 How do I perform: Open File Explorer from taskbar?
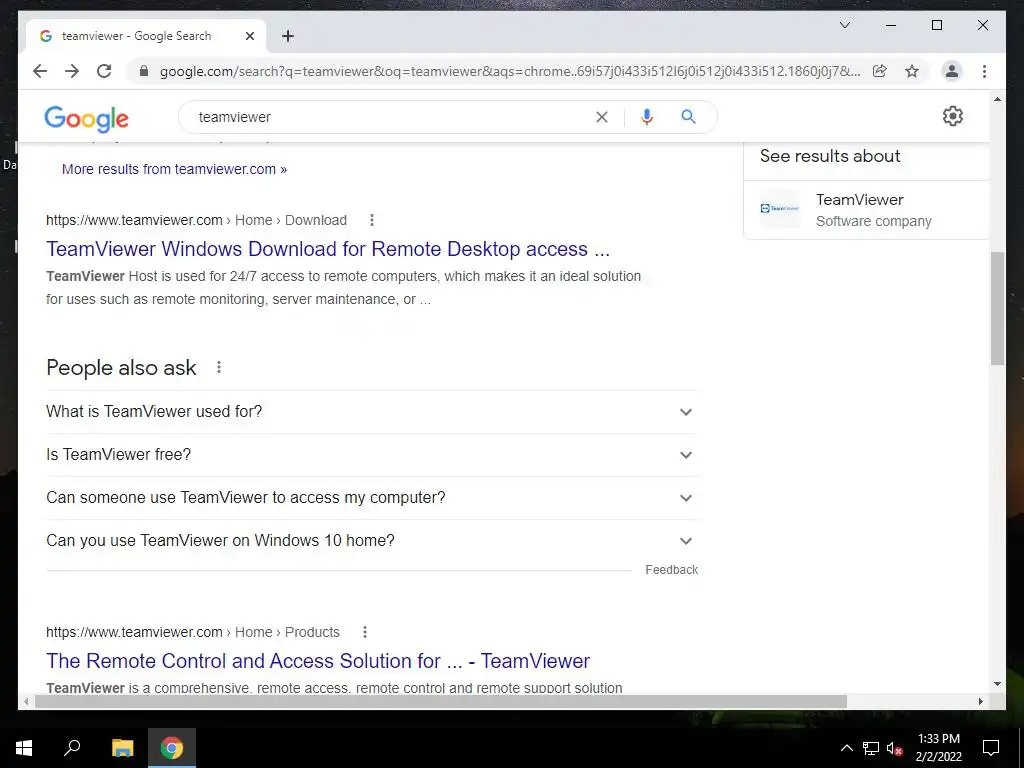point(122,748)
